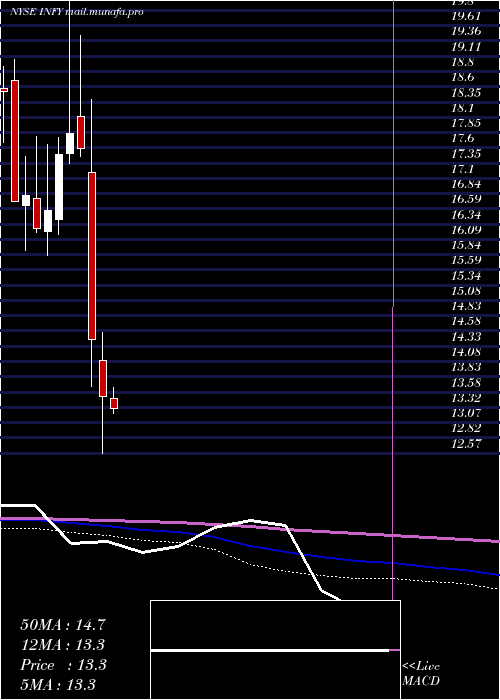
Task: Click the NYSE INFY chart title
Action: pyautogui.click(x=77, y=12)
